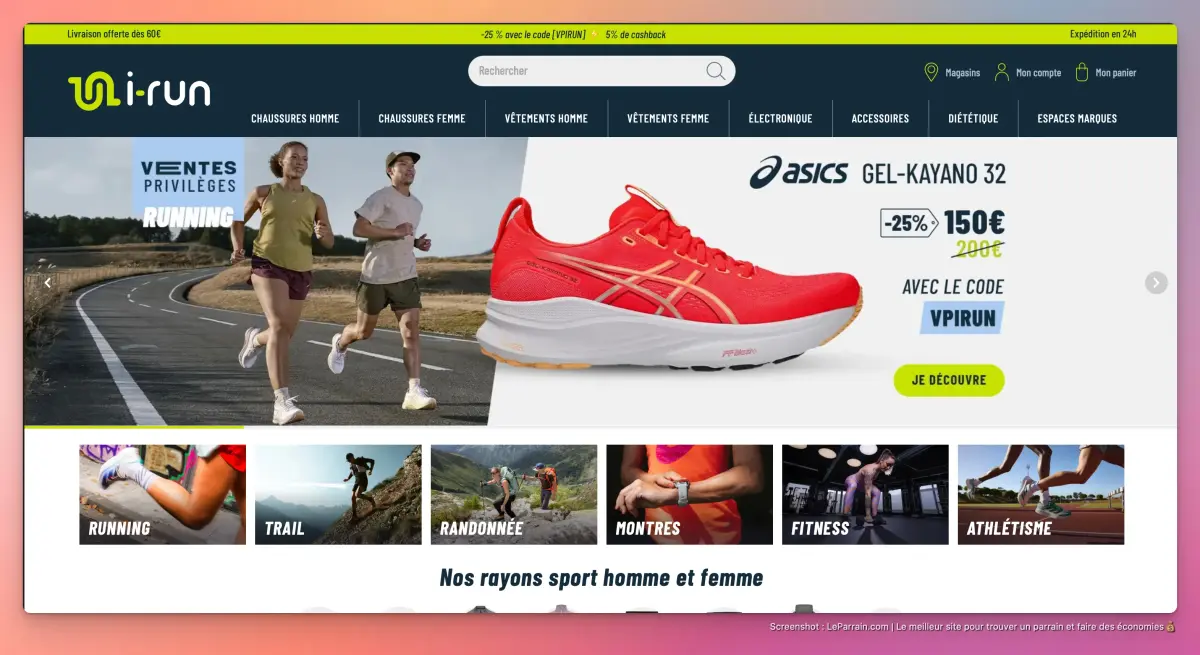Open the Magasins location pin icon
1200x655 pixels.
pyautogui.click(x=931, y=72)
